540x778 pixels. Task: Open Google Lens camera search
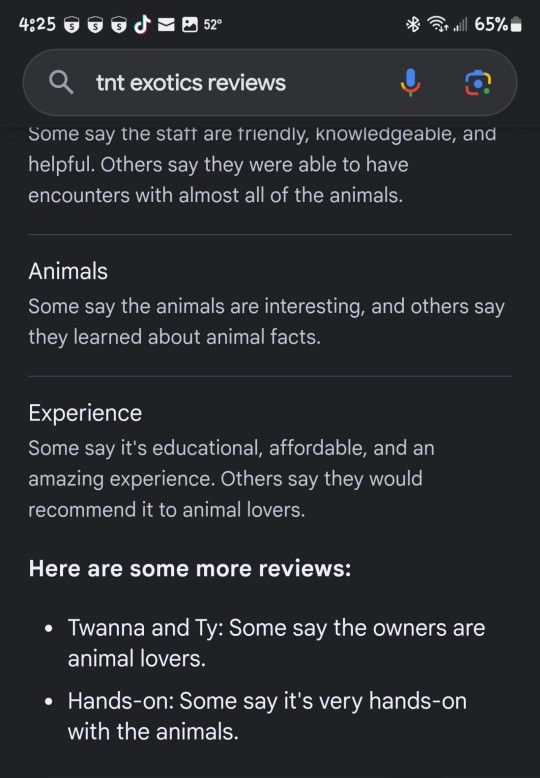(478, 82)
